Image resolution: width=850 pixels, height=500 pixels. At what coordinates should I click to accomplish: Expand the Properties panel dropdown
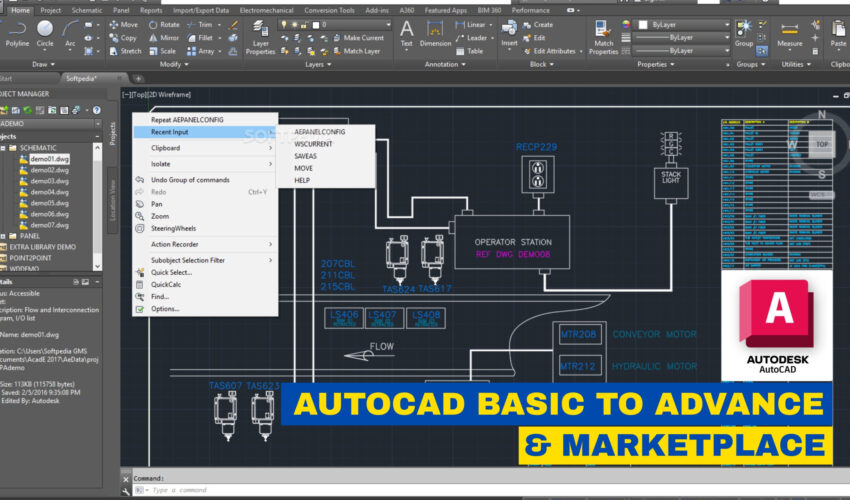655,64
